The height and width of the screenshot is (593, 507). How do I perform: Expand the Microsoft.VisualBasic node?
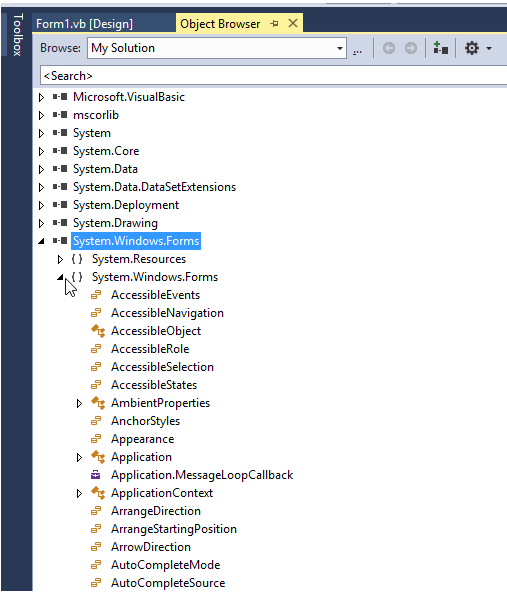41,97
